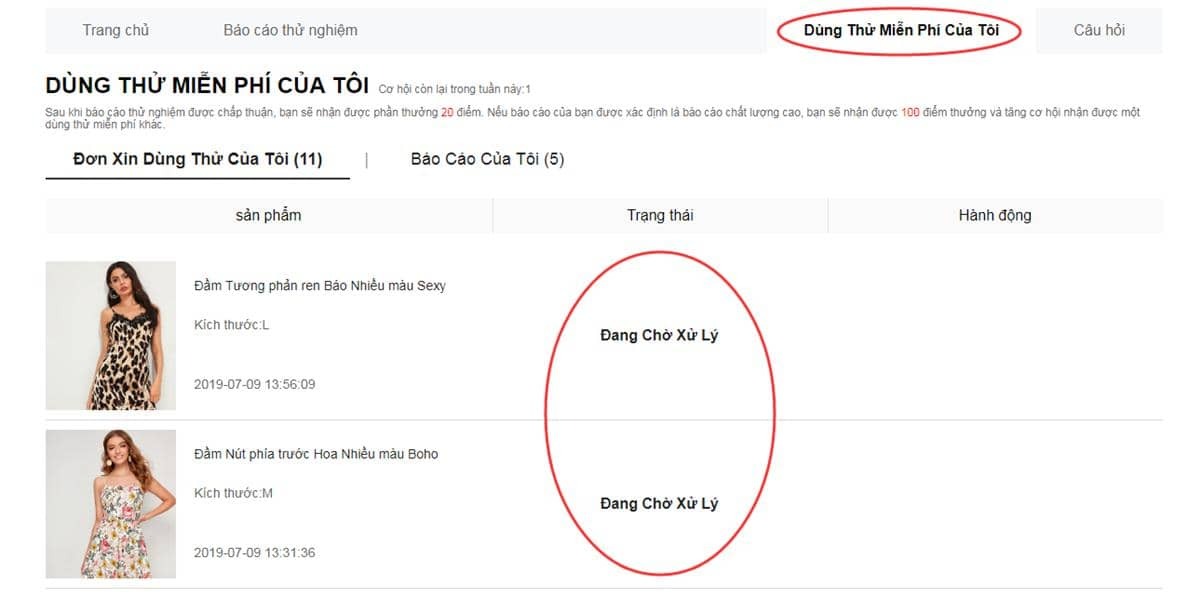Image resolution: width=1200 pixels, height=598 pixels.
Task: Open the leopard print dress thumbnail
Action: 111,336
